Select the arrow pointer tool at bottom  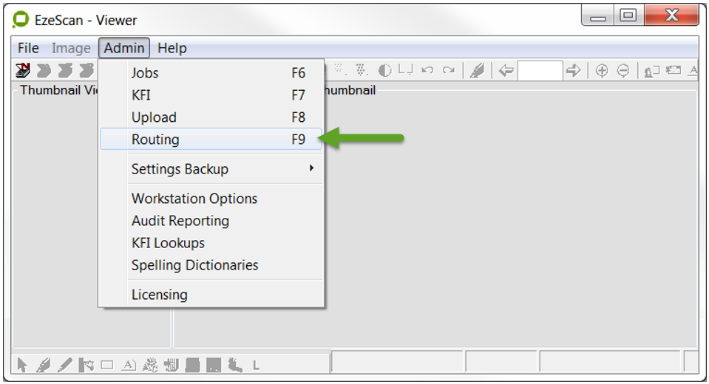(x=21, y=365)
